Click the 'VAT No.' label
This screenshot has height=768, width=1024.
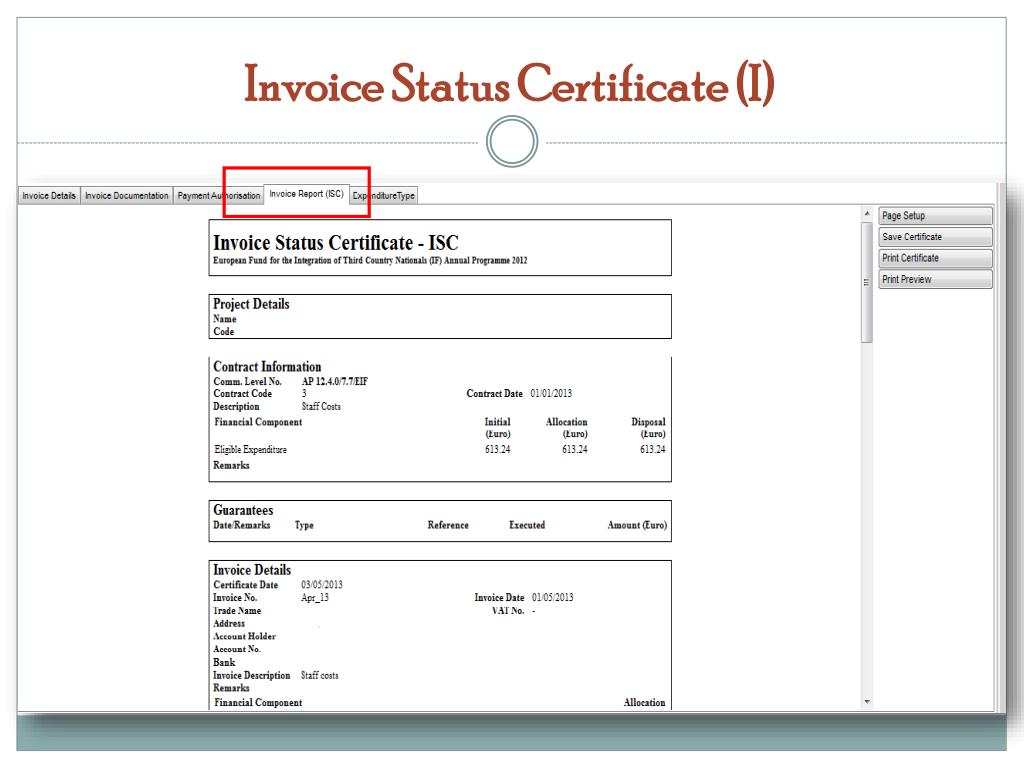coord(508,611)
